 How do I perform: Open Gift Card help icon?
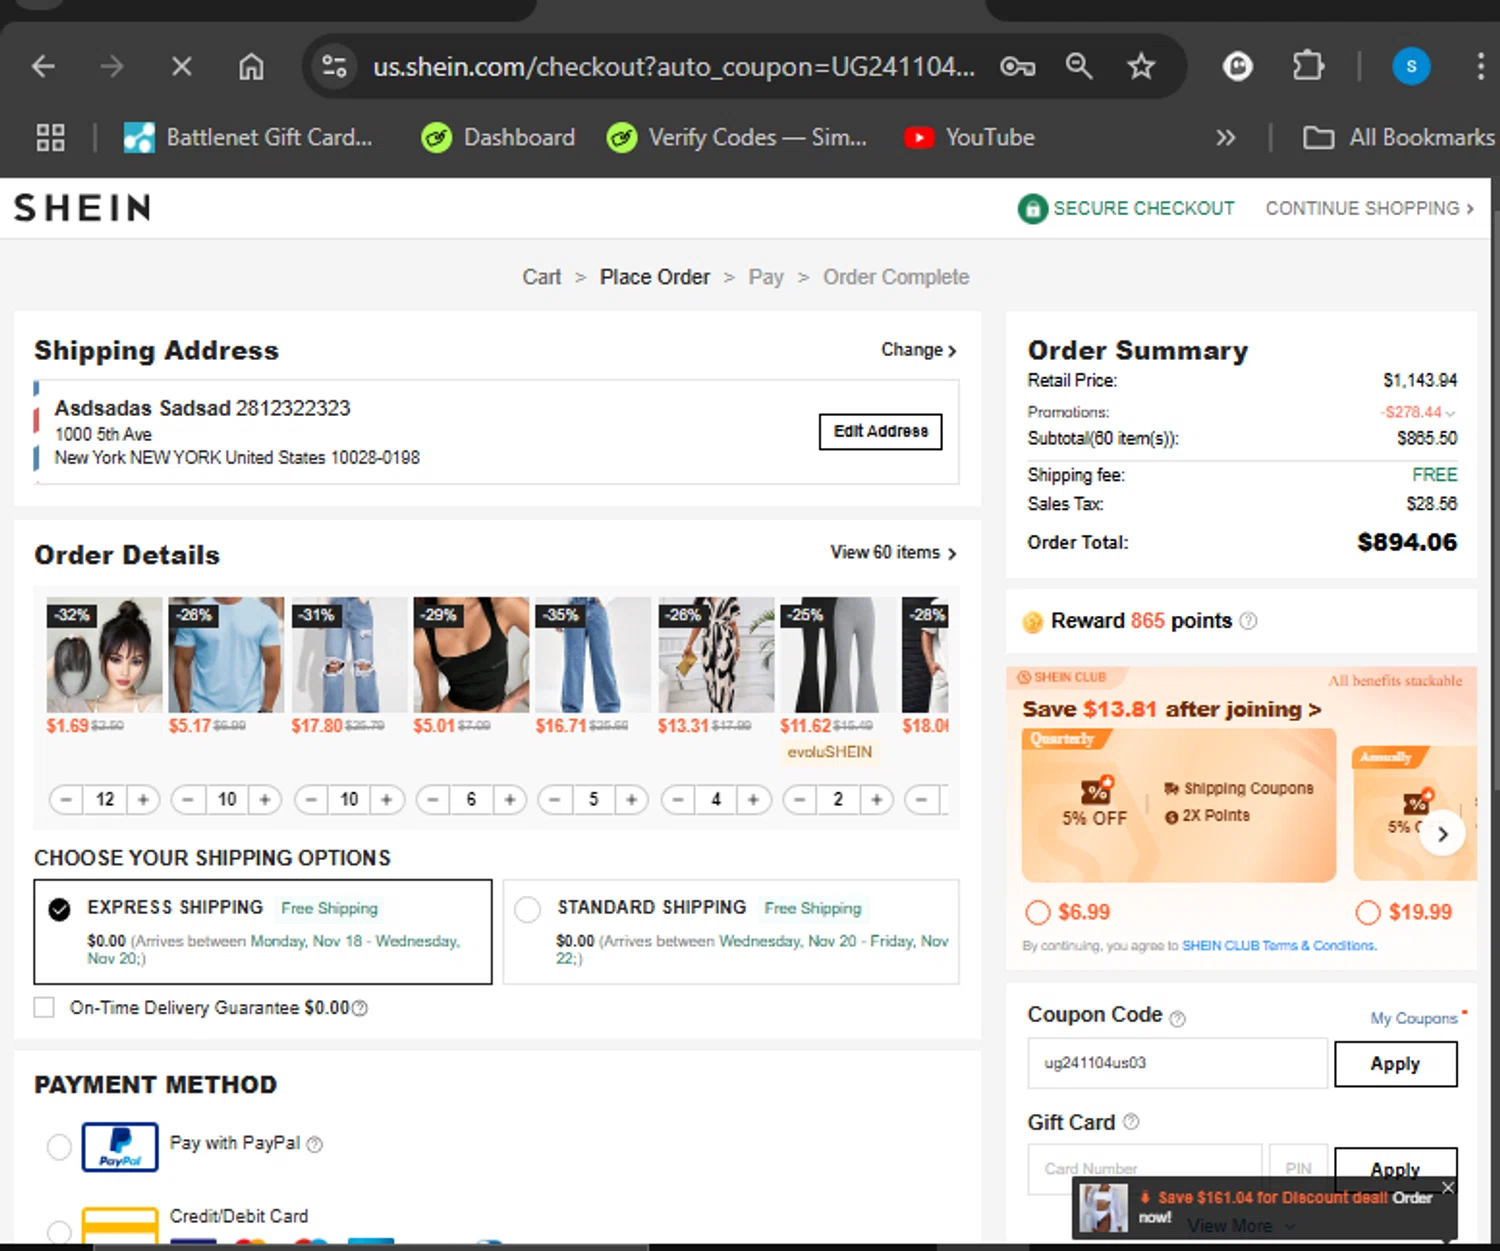click(x=1131, y=1122)
